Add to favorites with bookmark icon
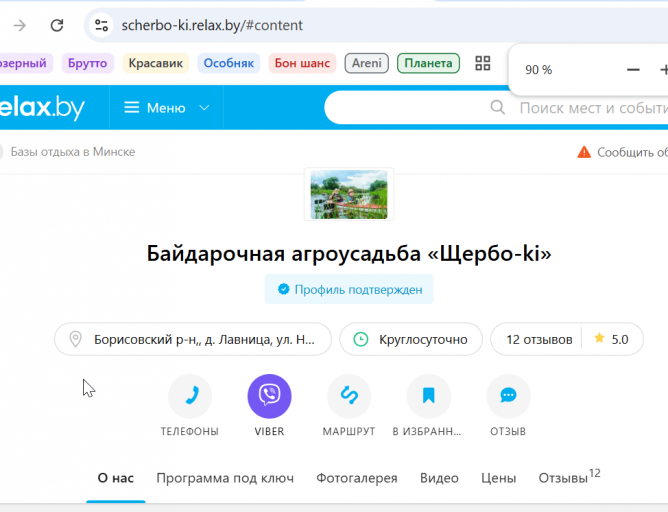668x512 pixels. click(x=429, y=396)
